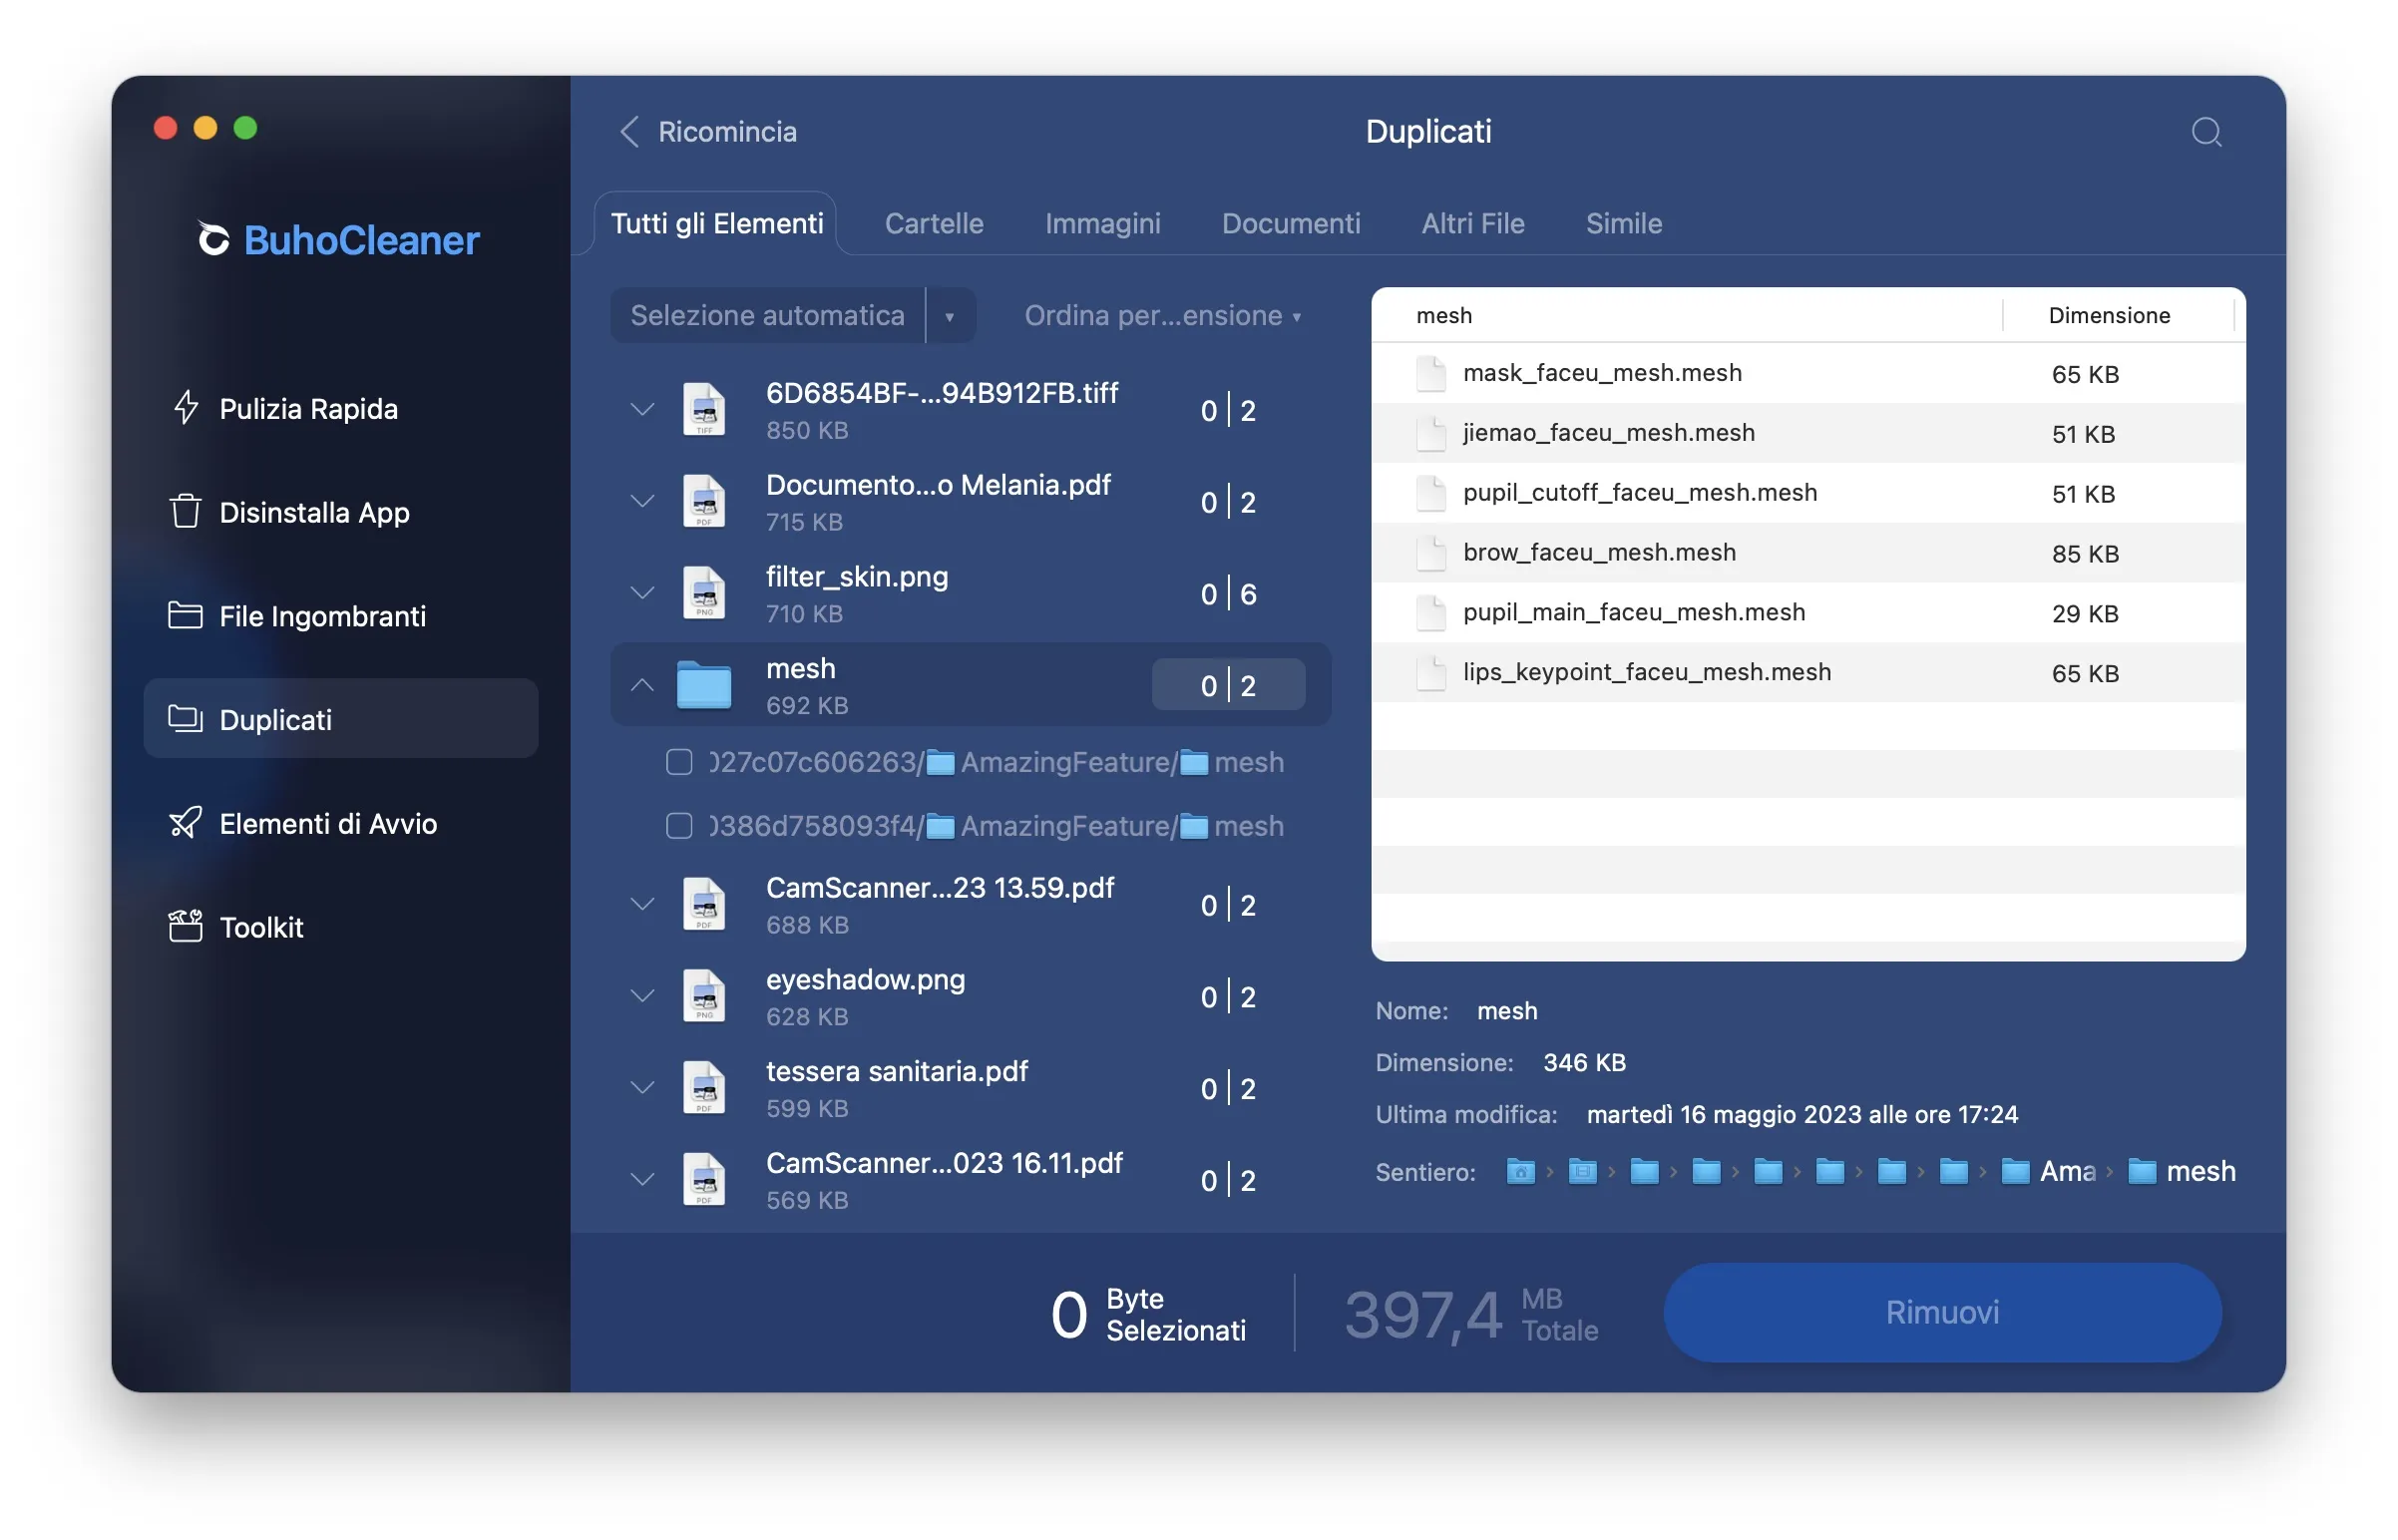This screenshot has width=2398, height=1540.
Task: Open Selezione automatica dropdown arrow
Action: (x=949, y=316)
